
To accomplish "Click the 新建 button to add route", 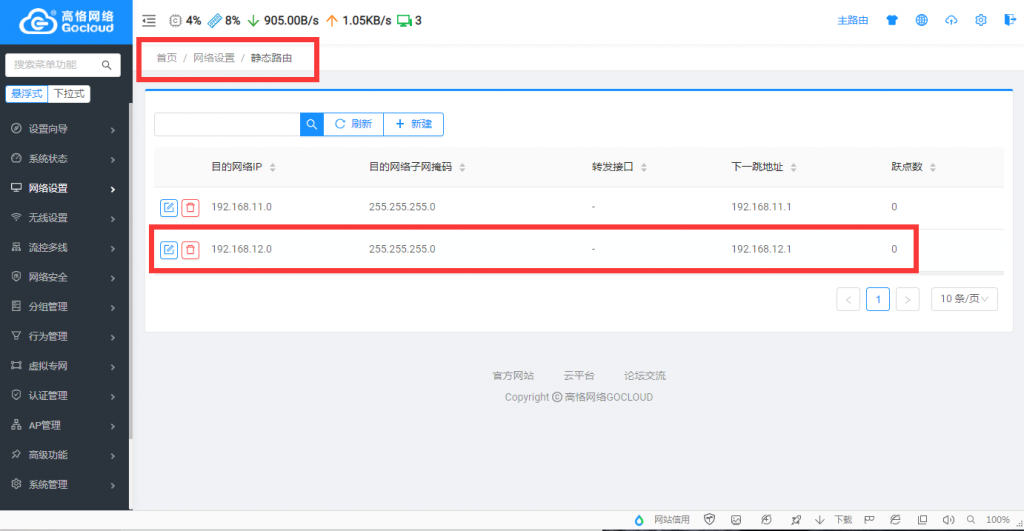I will point(413,124).
